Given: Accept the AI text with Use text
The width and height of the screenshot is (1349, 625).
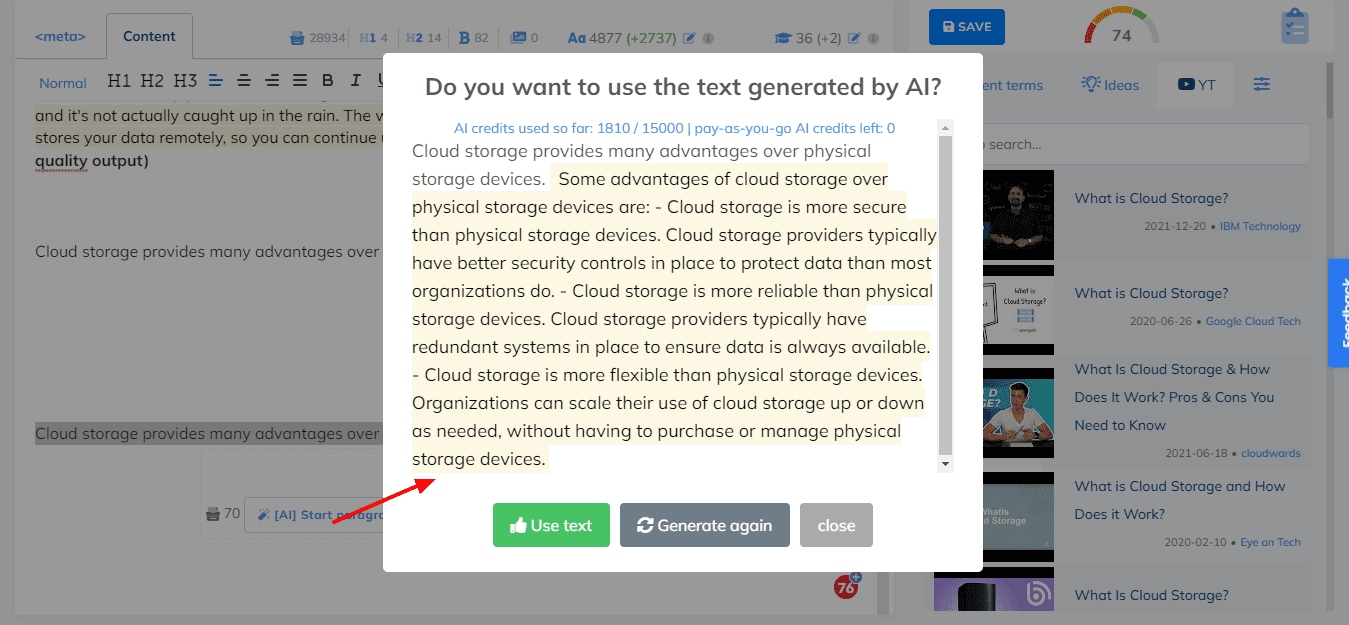Looking at the screenshot, I should coord(551,525).
